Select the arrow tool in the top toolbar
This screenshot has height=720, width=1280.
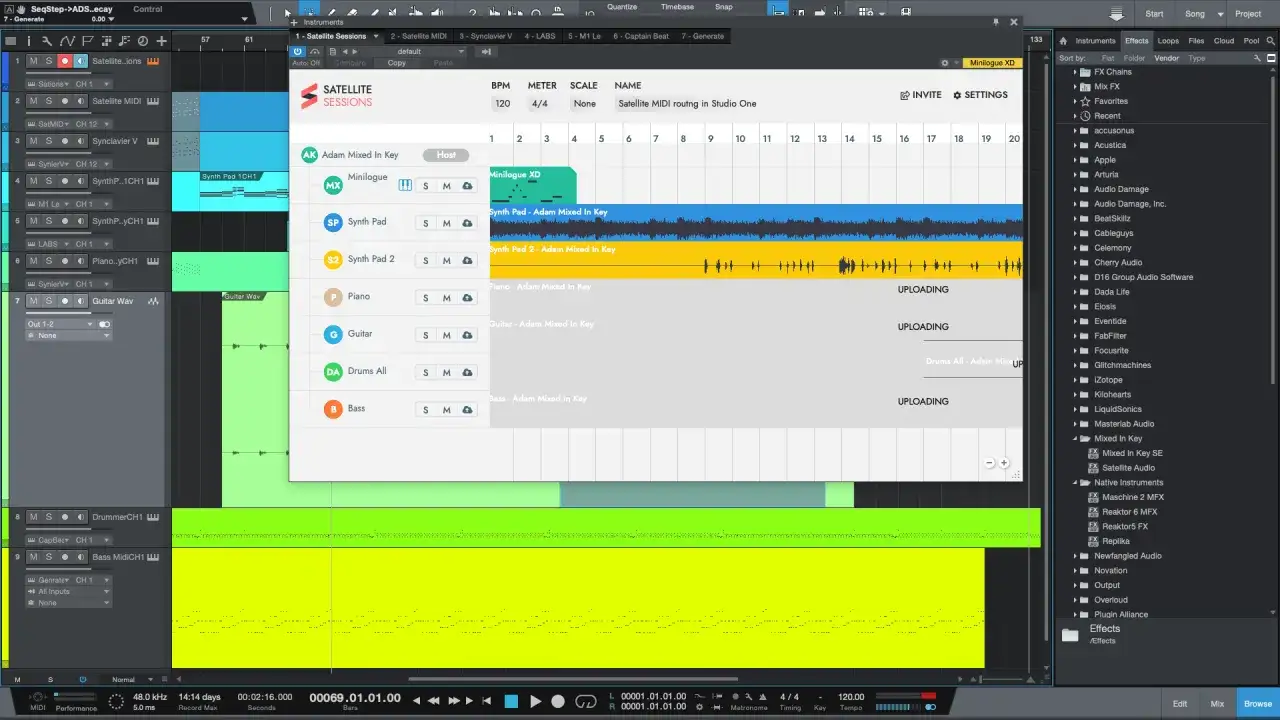(288, 13)
